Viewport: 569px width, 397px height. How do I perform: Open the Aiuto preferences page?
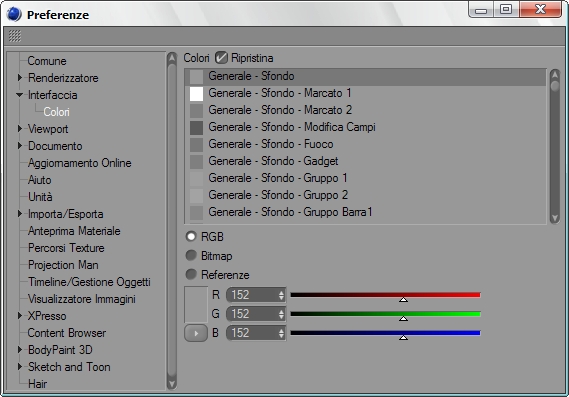pyautogui.click(x=40, y=180)
